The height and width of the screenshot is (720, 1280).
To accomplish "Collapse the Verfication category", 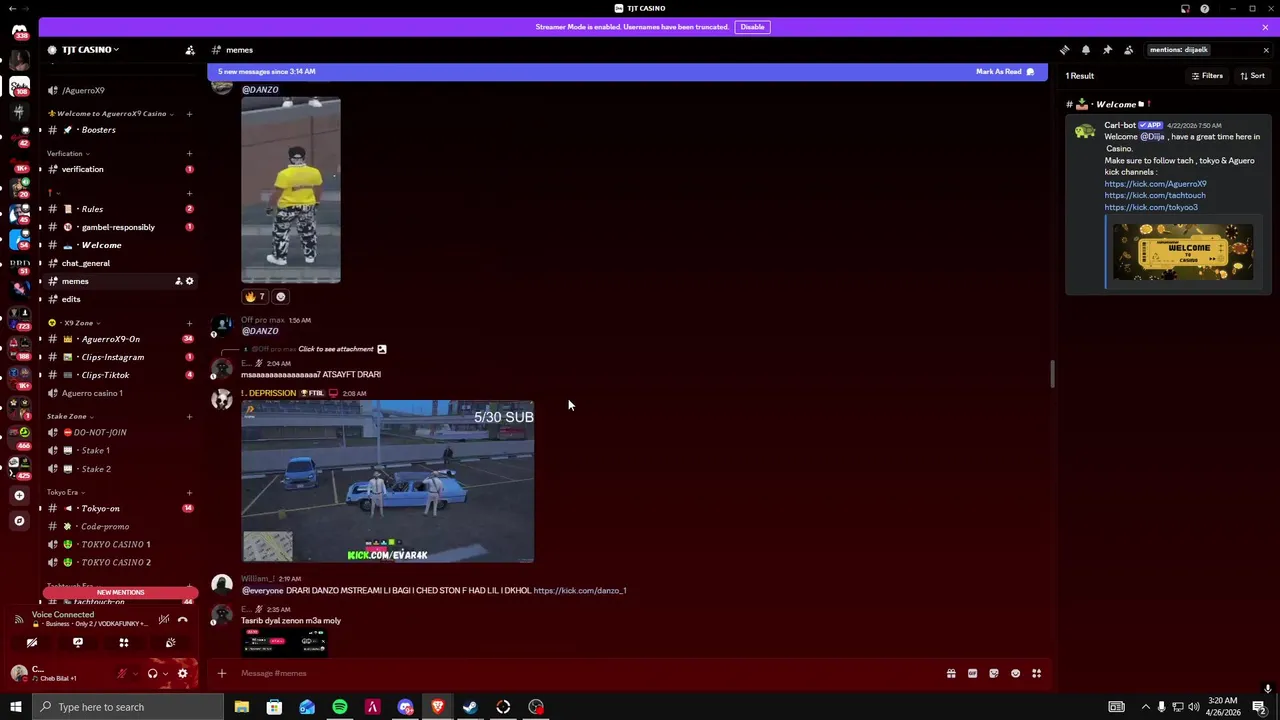I will coord(68,154).
